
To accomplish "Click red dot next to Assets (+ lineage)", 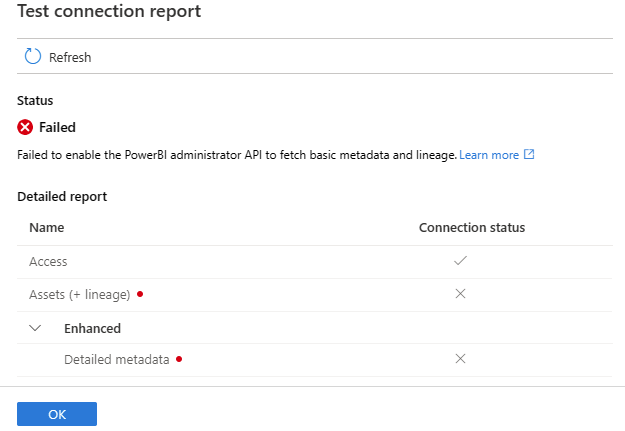I will pos(140,294).
